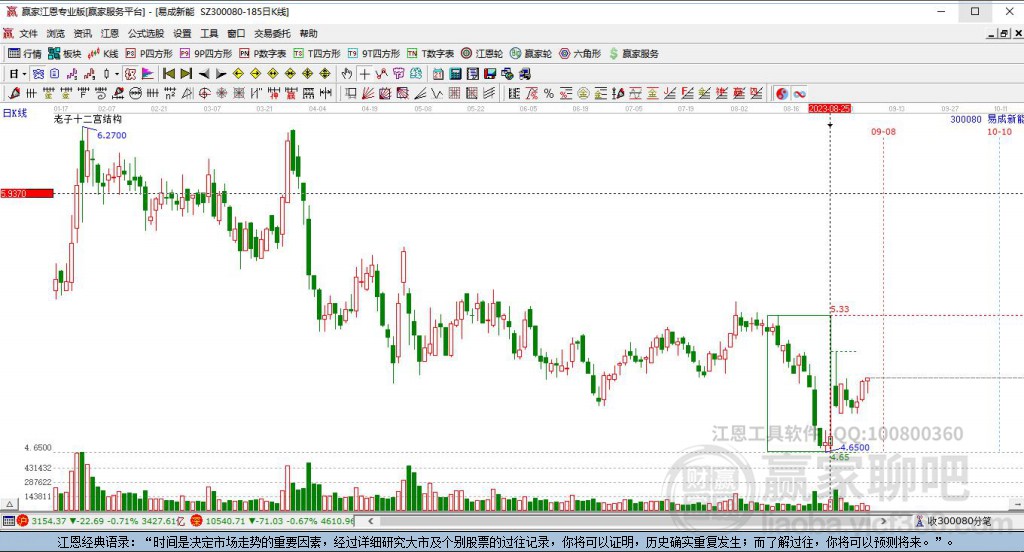Click the 深 Shenzhen index icon

pyautogui.click(x=196, y=521)
